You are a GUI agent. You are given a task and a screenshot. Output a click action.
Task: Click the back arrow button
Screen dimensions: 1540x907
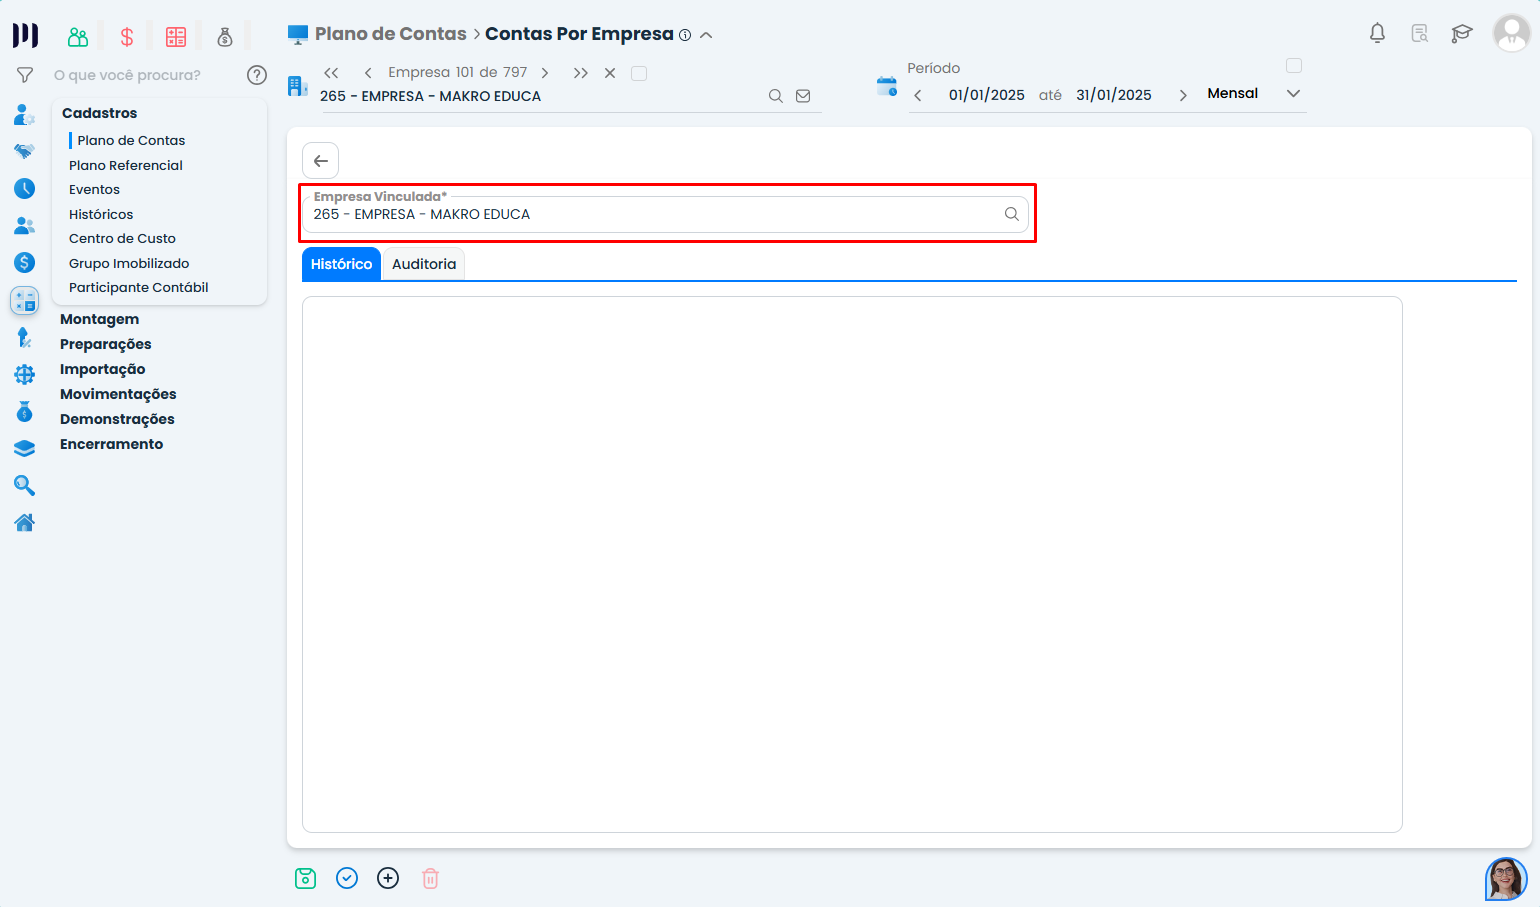tap(321, 161)
